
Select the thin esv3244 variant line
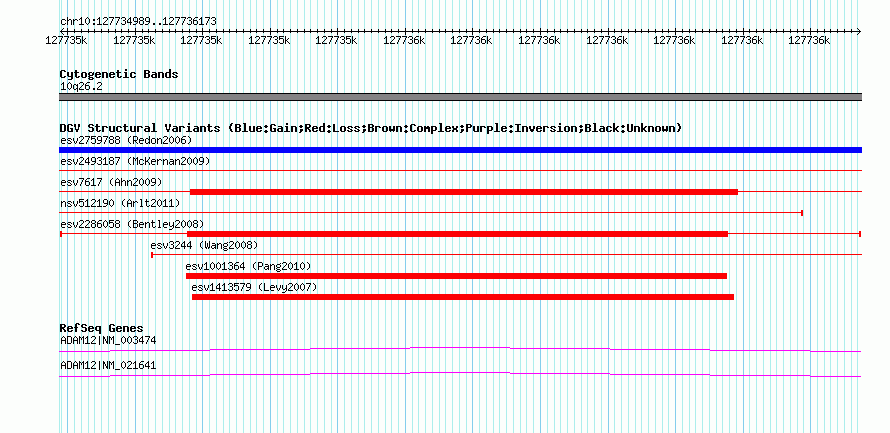(506, 255)
